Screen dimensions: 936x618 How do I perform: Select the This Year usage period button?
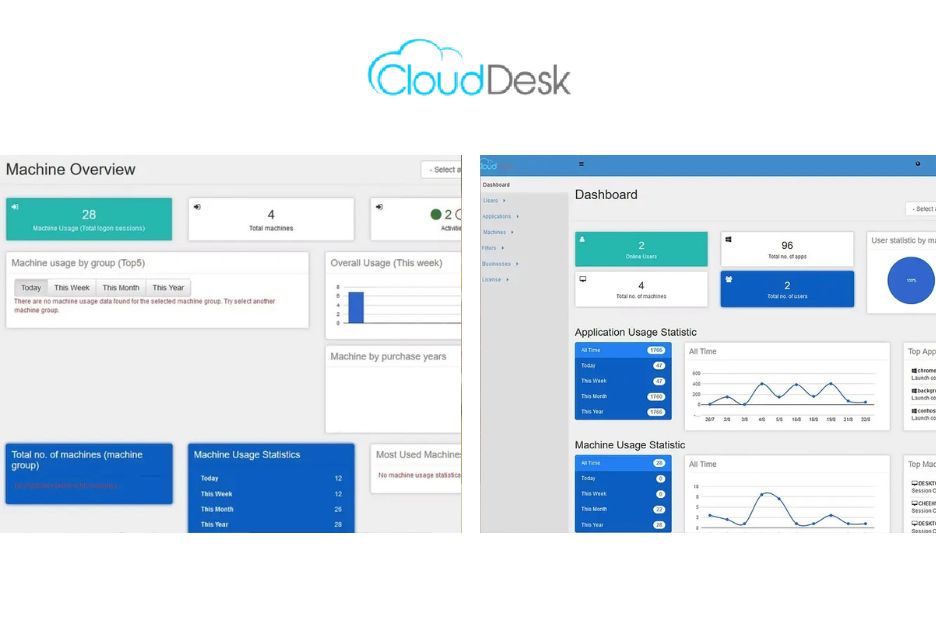pos(167,288)
